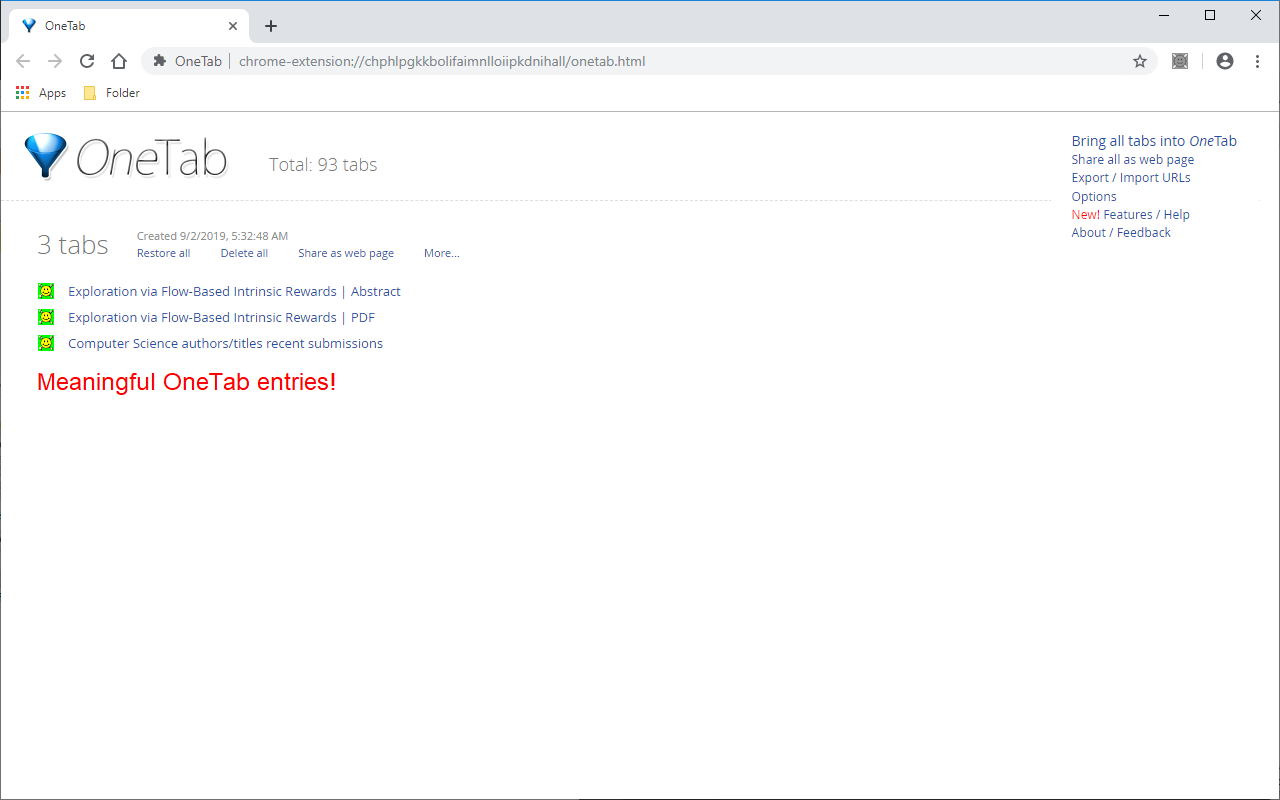Minimize the Chrome window

[1165, 15]
